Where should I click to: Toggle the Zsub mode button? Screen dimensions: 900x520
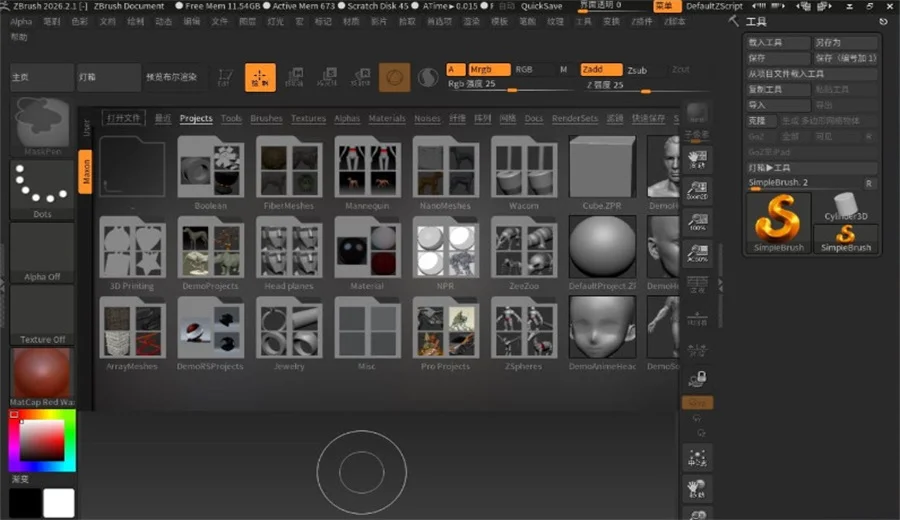point(637,70)
